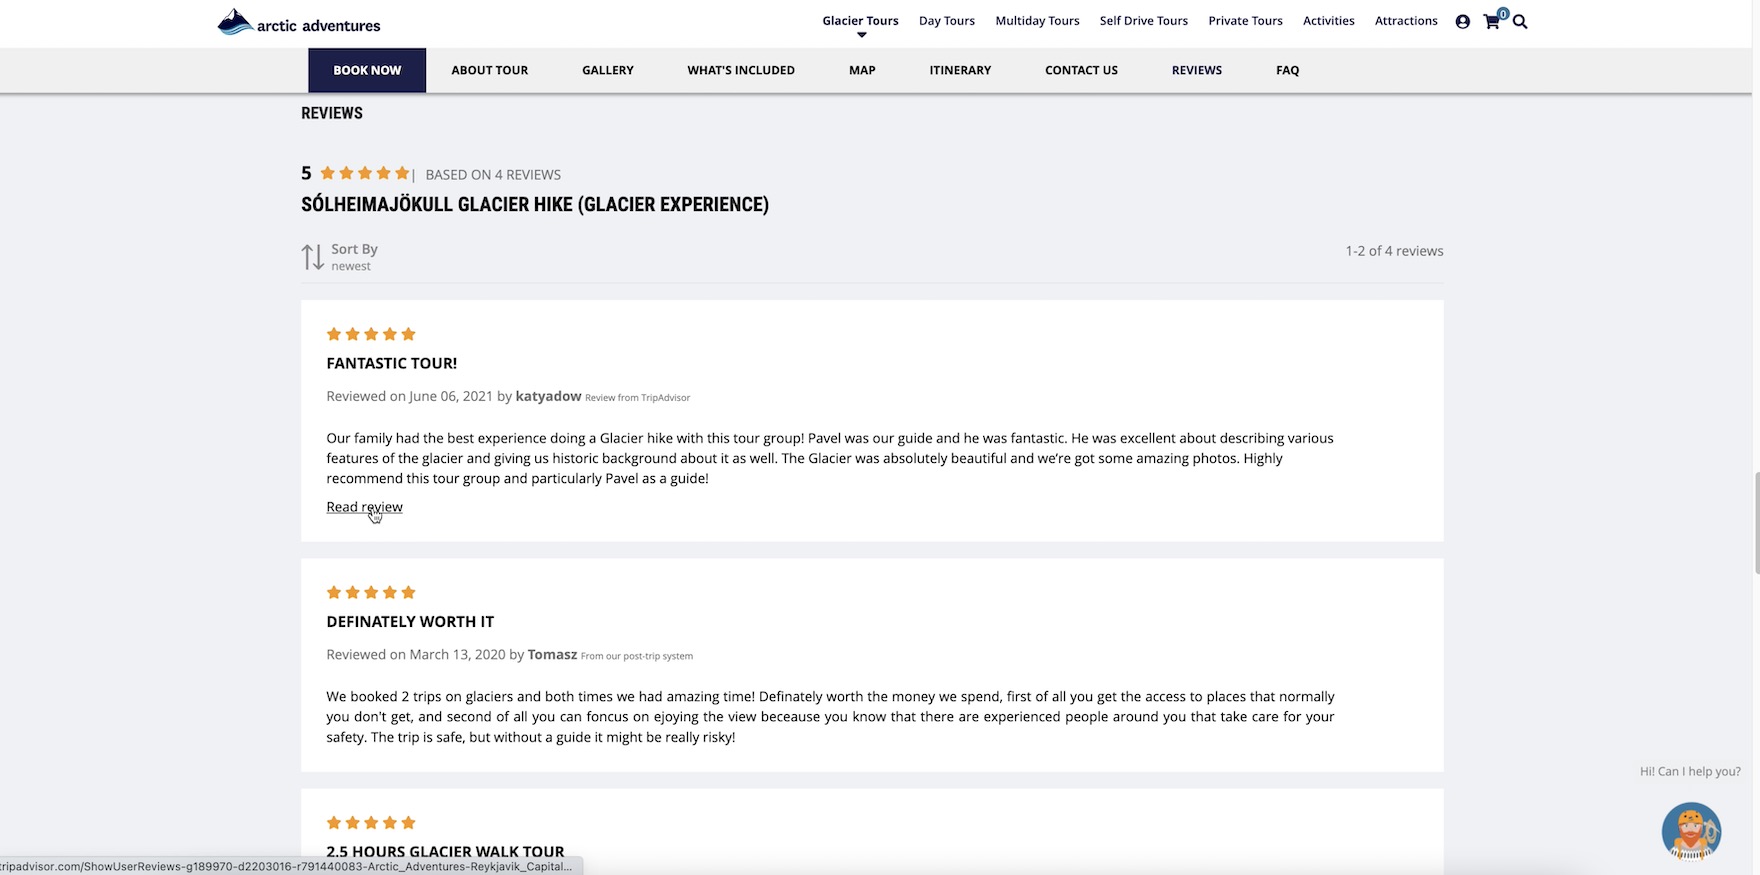Click the Hi! Can I help you? bubble

[x=1689, y=771]
